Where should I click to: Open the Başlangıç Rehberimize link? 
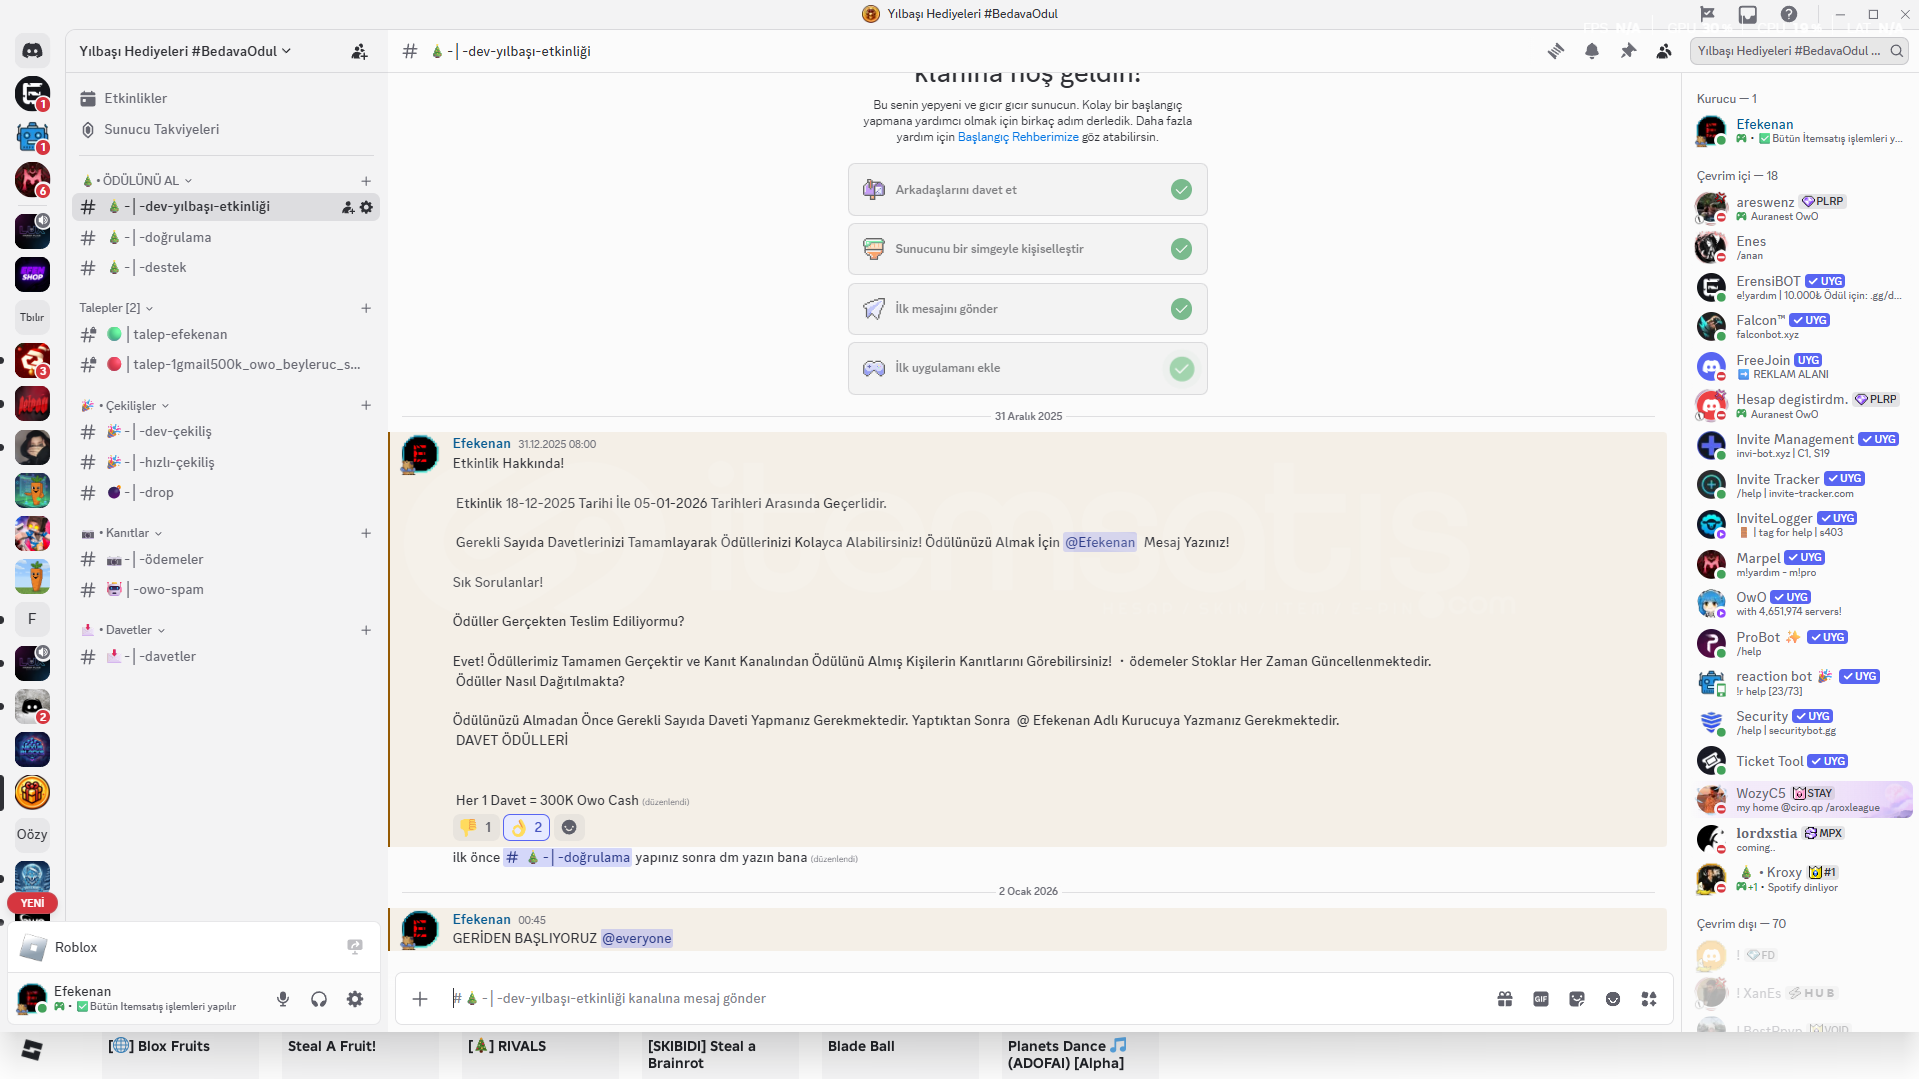1018,137
